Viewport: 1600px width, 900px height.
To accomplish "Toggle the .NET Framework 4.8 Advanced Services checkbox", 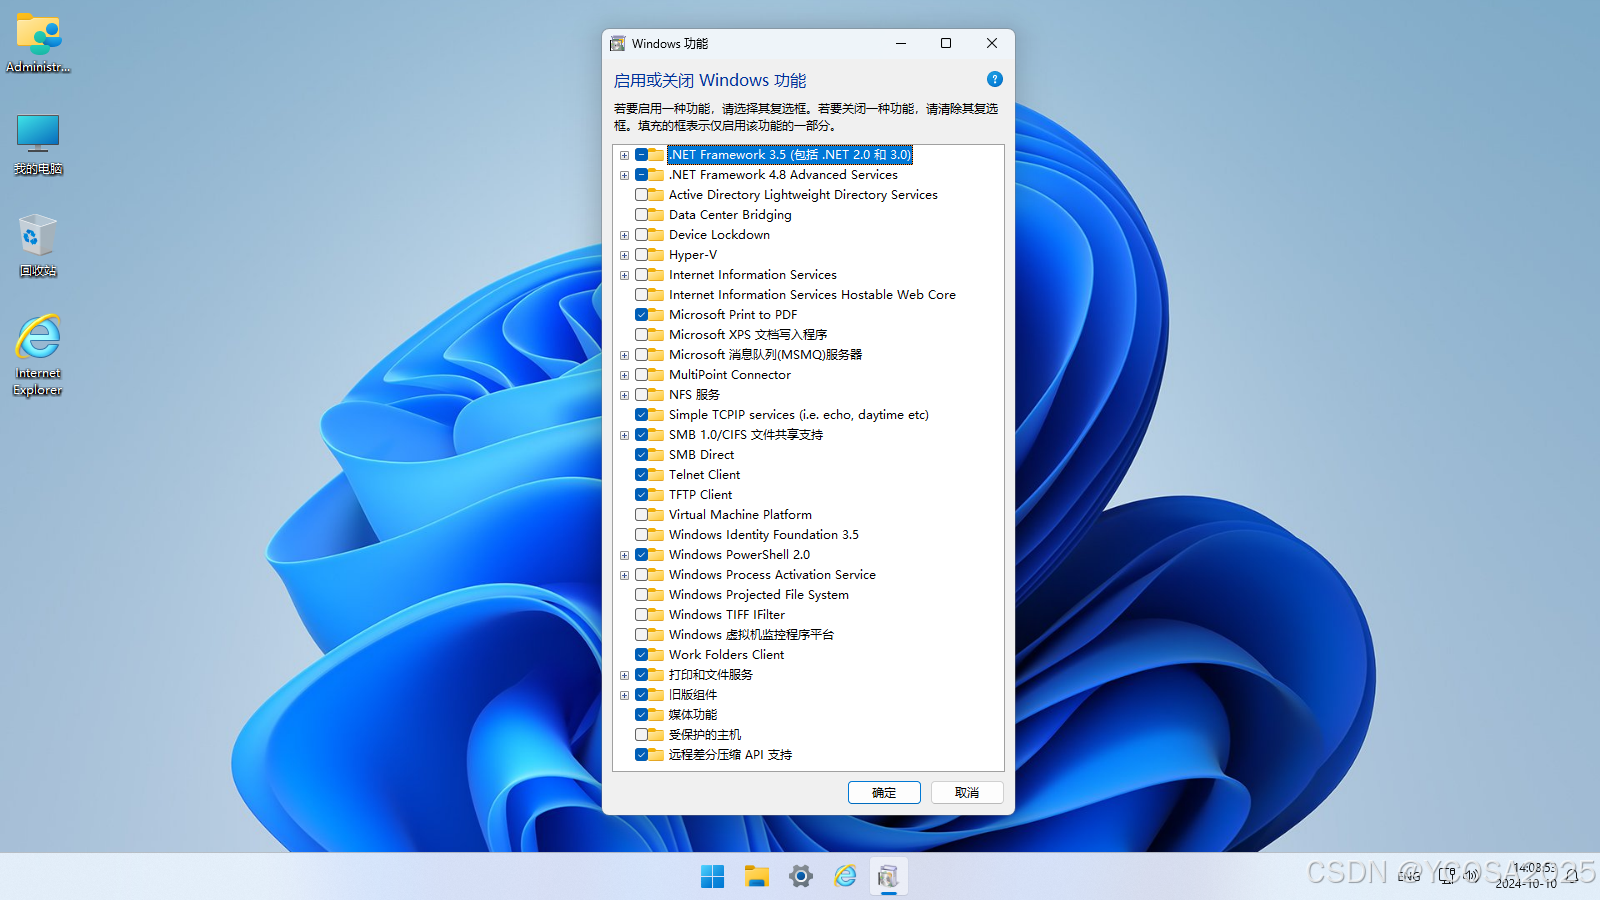I will 641,175.
